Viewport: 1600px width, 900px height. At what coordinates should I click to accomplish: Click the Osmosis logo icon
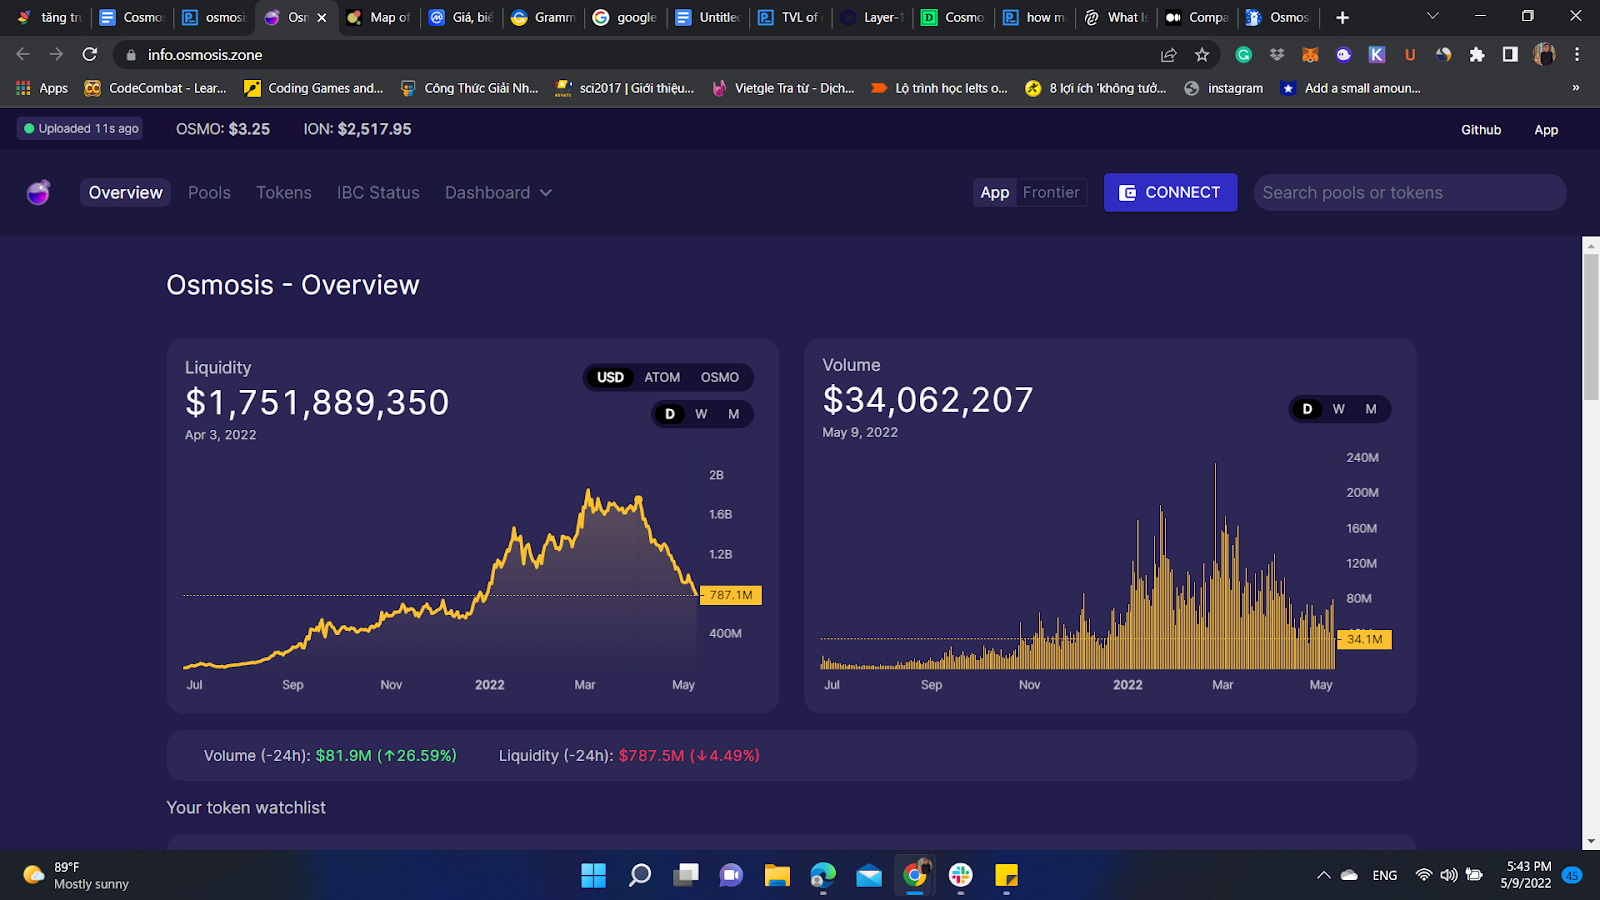pos(38,192)
